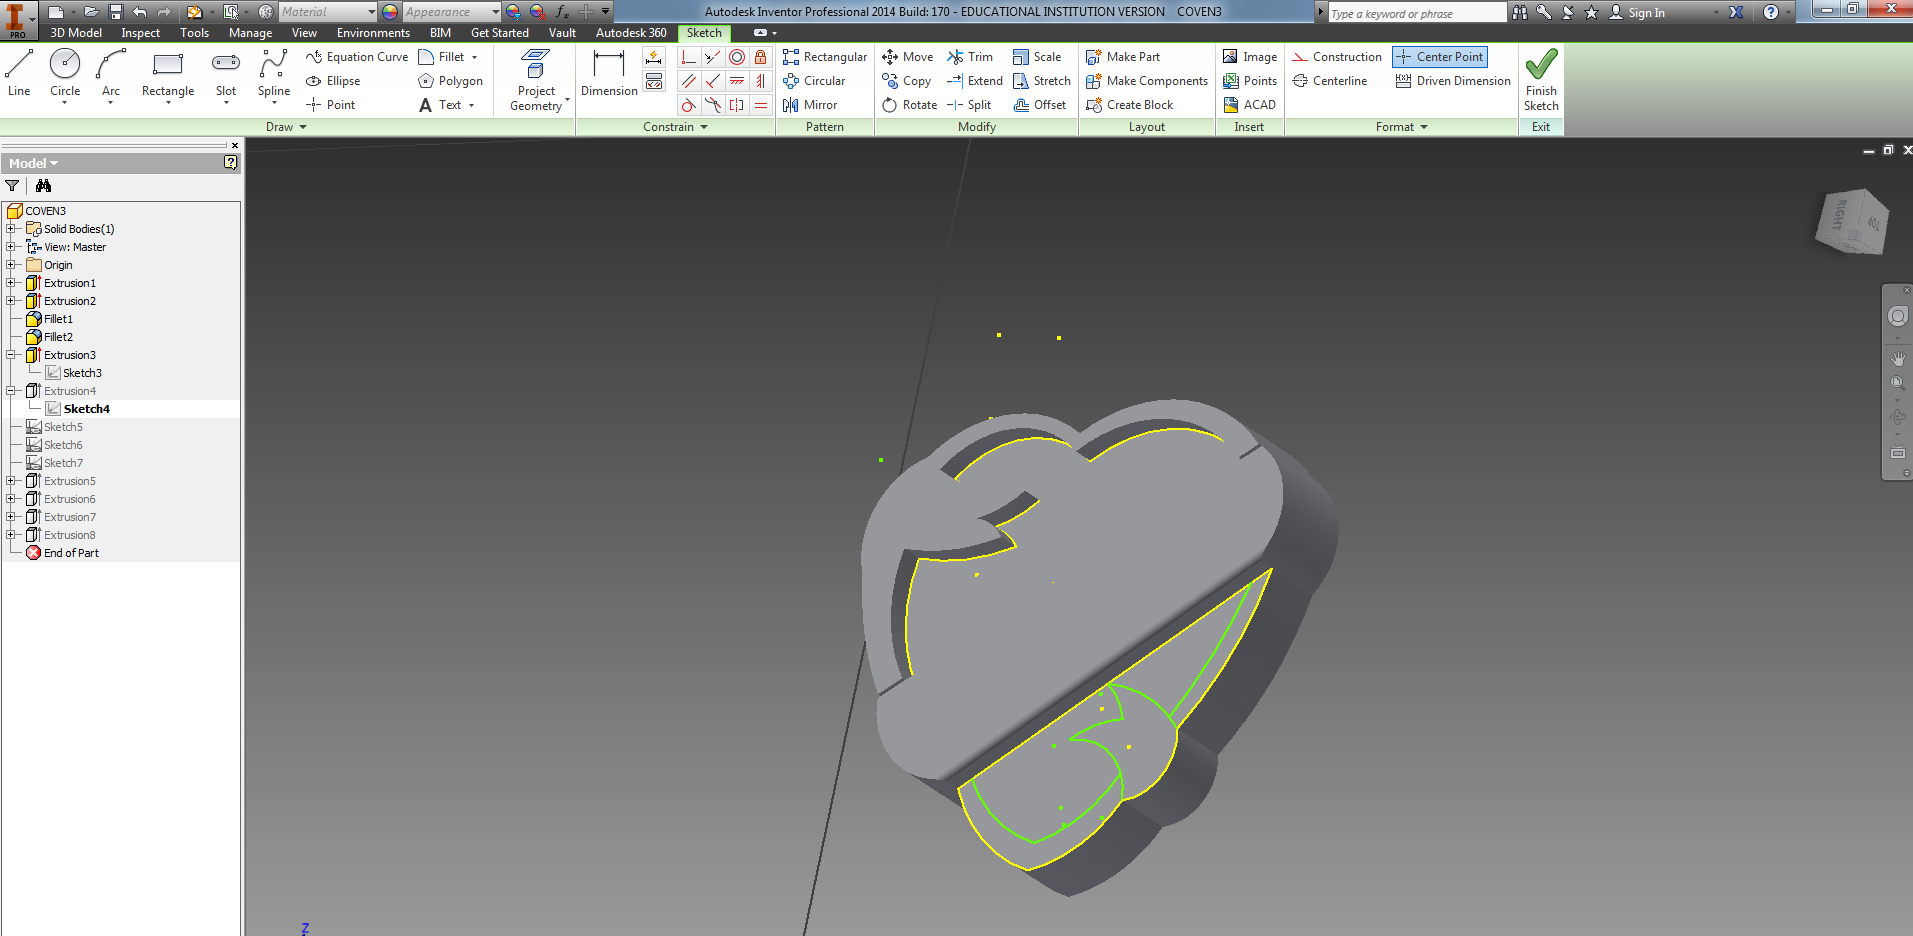Expand the Format panel dropdown
Screen dimensions: 1913x936
point(1401,127)
